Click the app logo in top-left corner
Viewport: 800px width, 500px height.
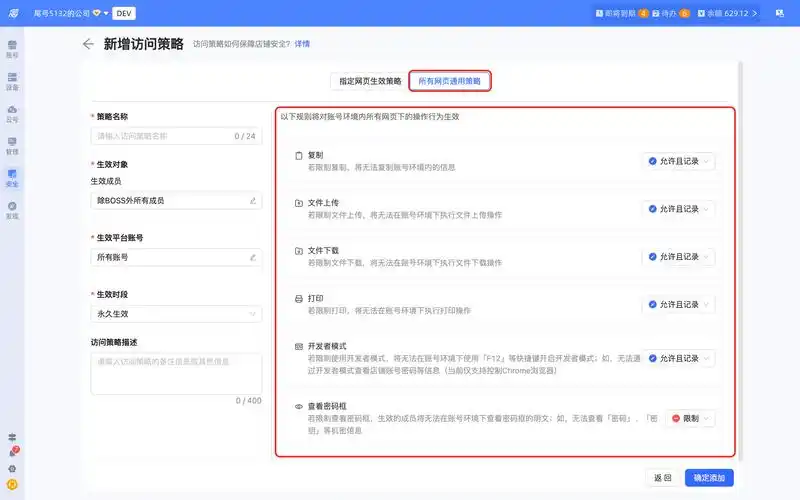pos(14,13)
